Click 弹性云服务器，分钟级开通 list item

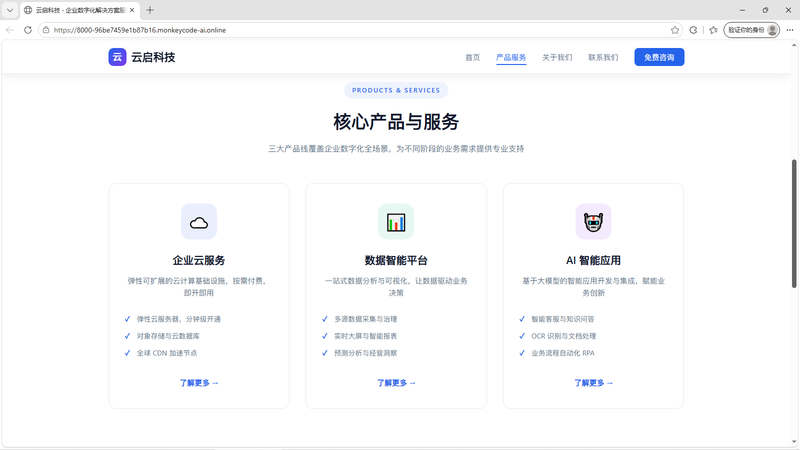click(x=179, y=319)
